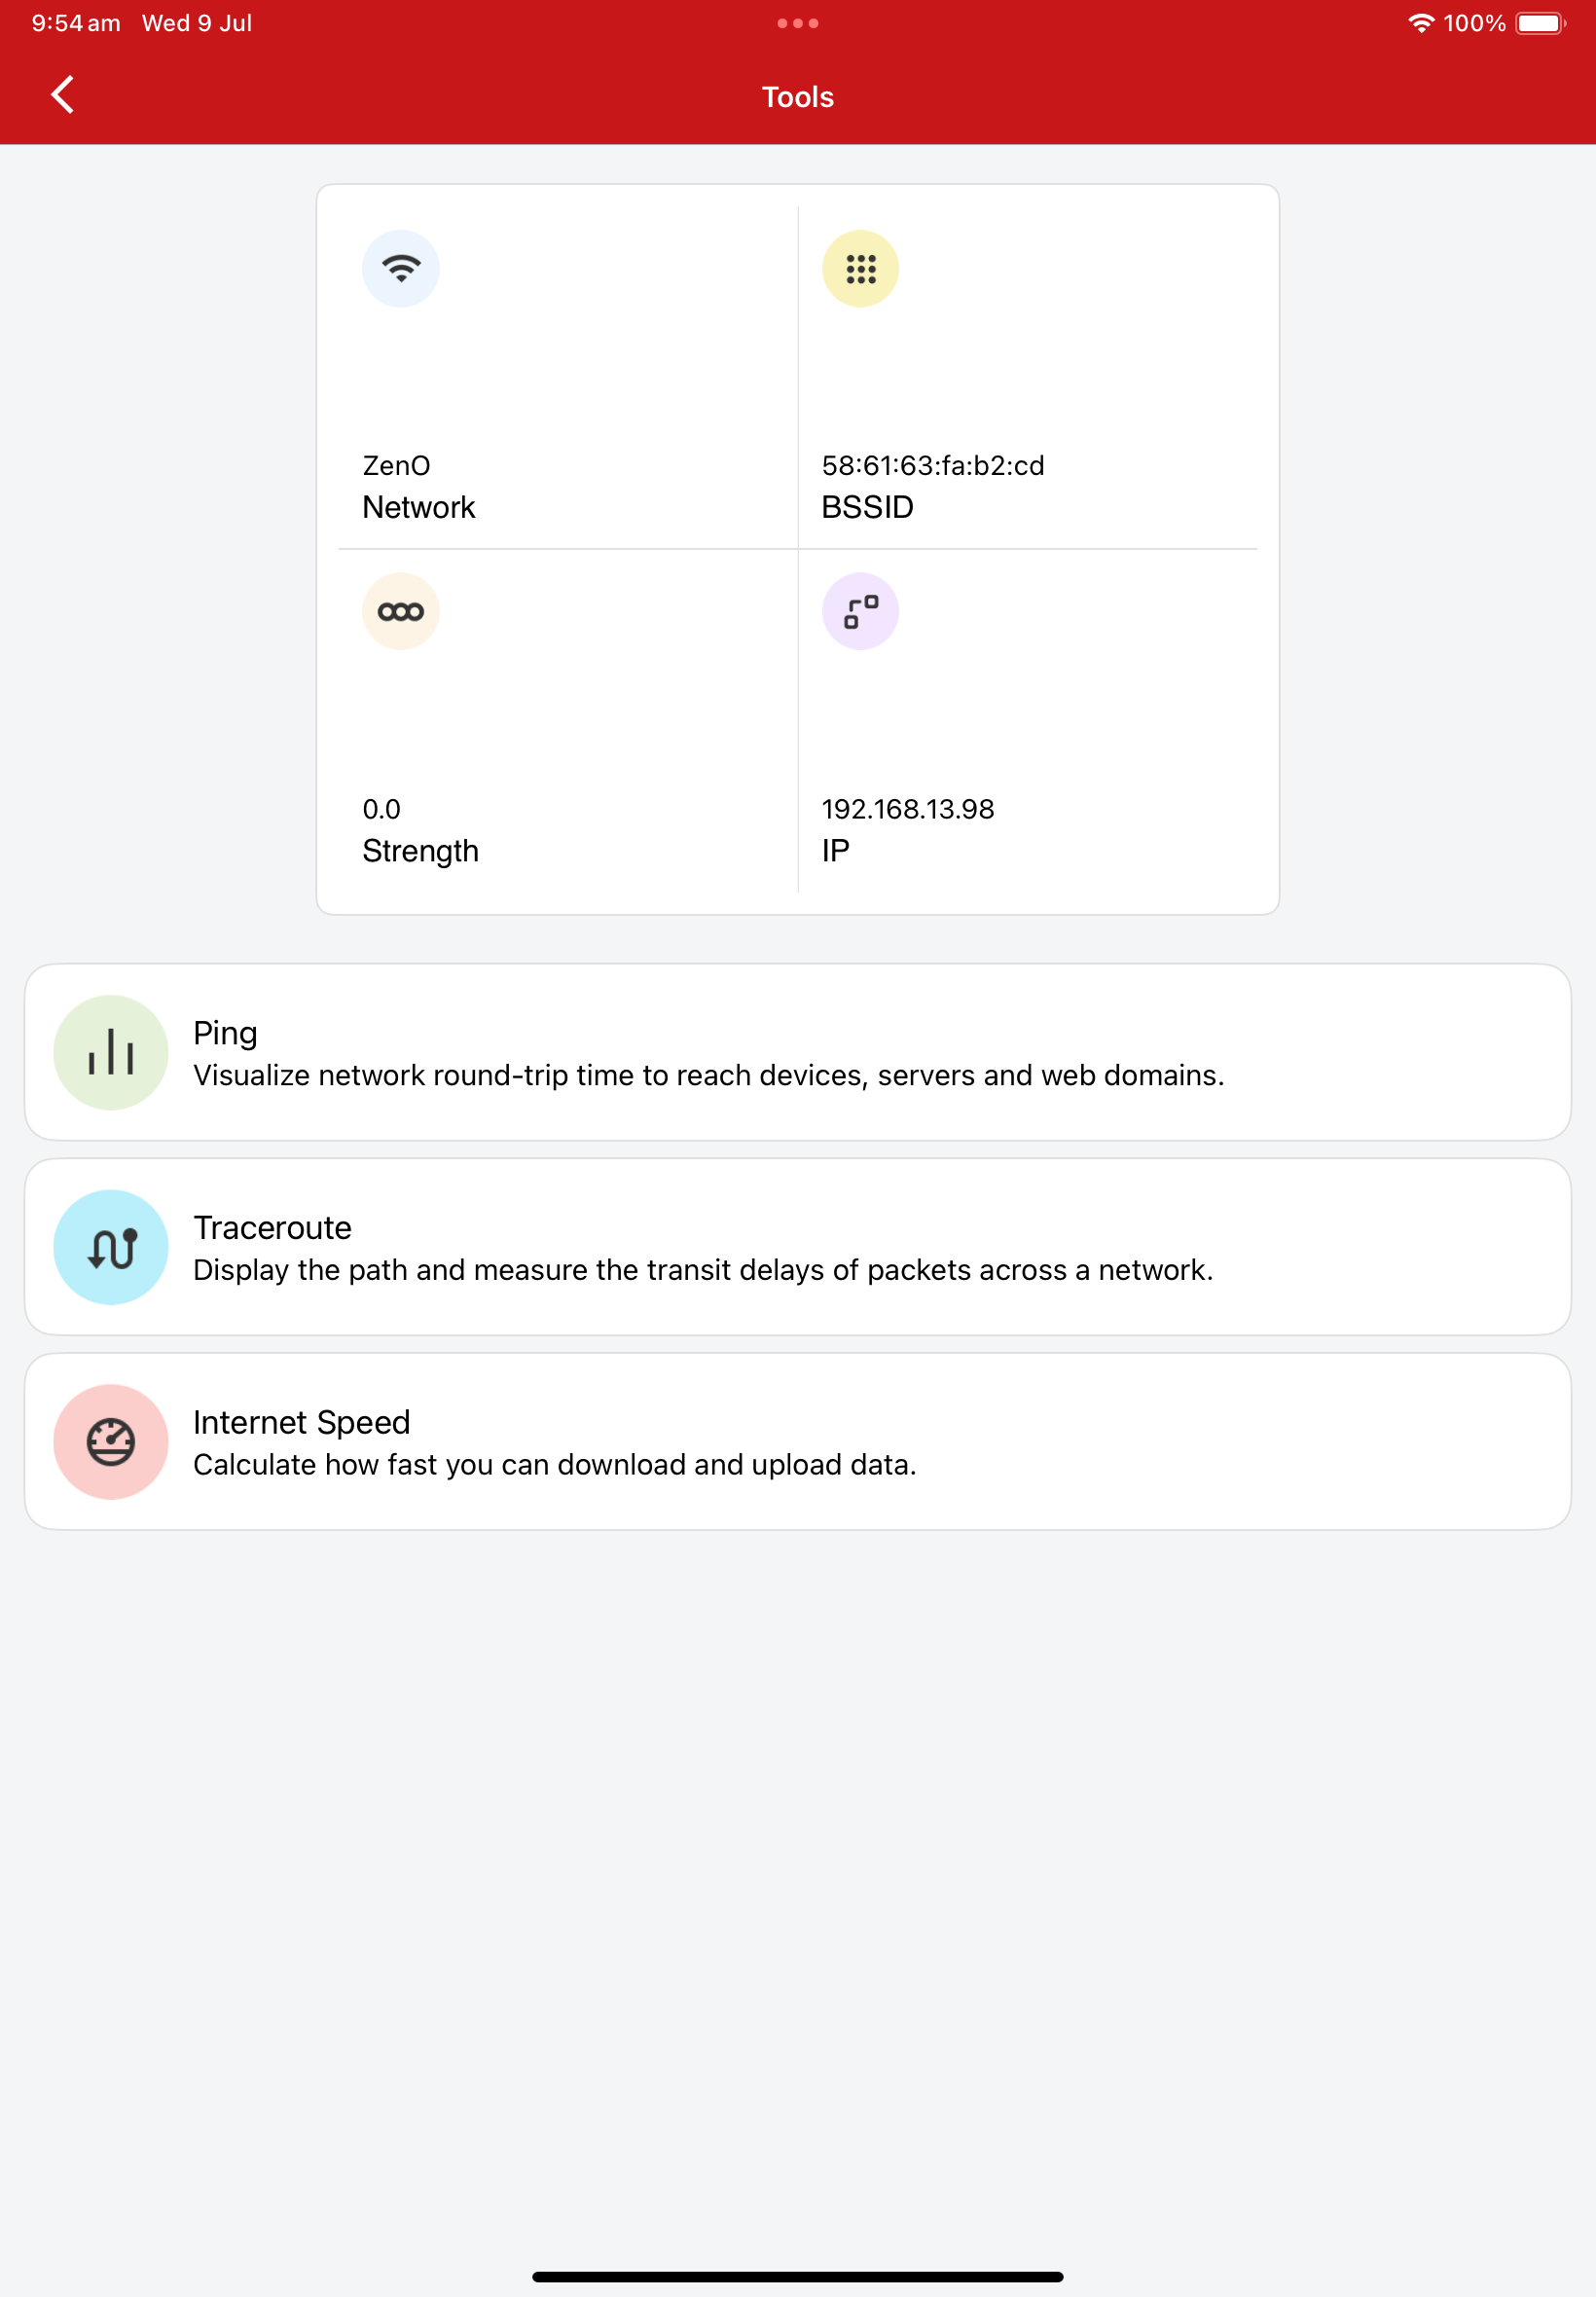The width and height of the screenshot is (1596, 2297).
Task: Tap the WiFi status bar icon
Action: click(x=1421, y=23)
